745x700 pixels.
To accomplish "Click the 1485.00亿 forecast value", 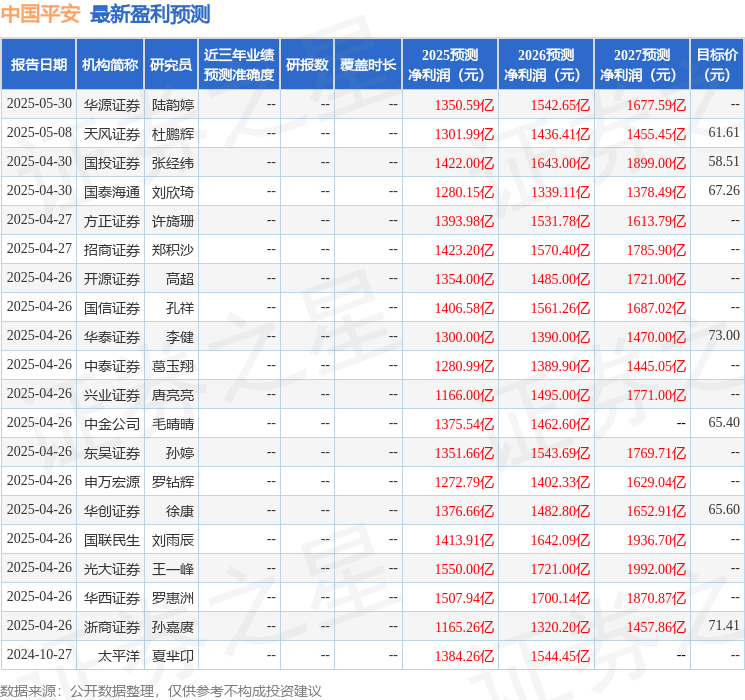I will click(560, 279).
